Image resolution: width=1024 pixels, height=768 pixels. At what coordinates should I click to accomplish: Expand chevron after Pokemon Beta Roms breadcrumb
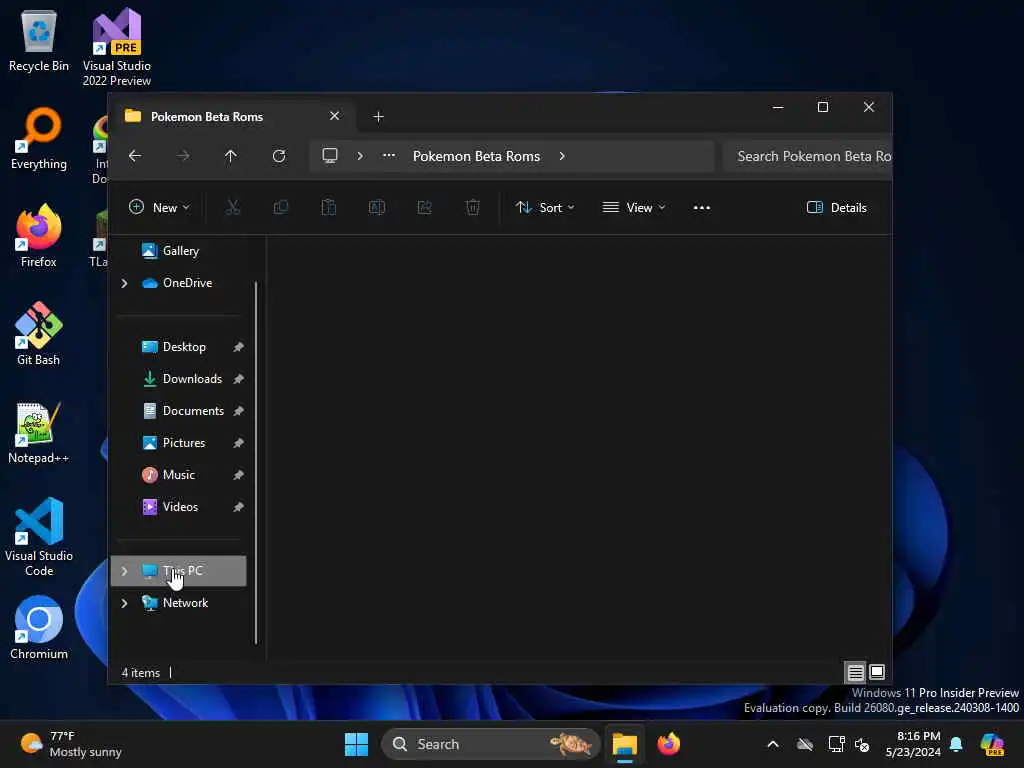562,156
